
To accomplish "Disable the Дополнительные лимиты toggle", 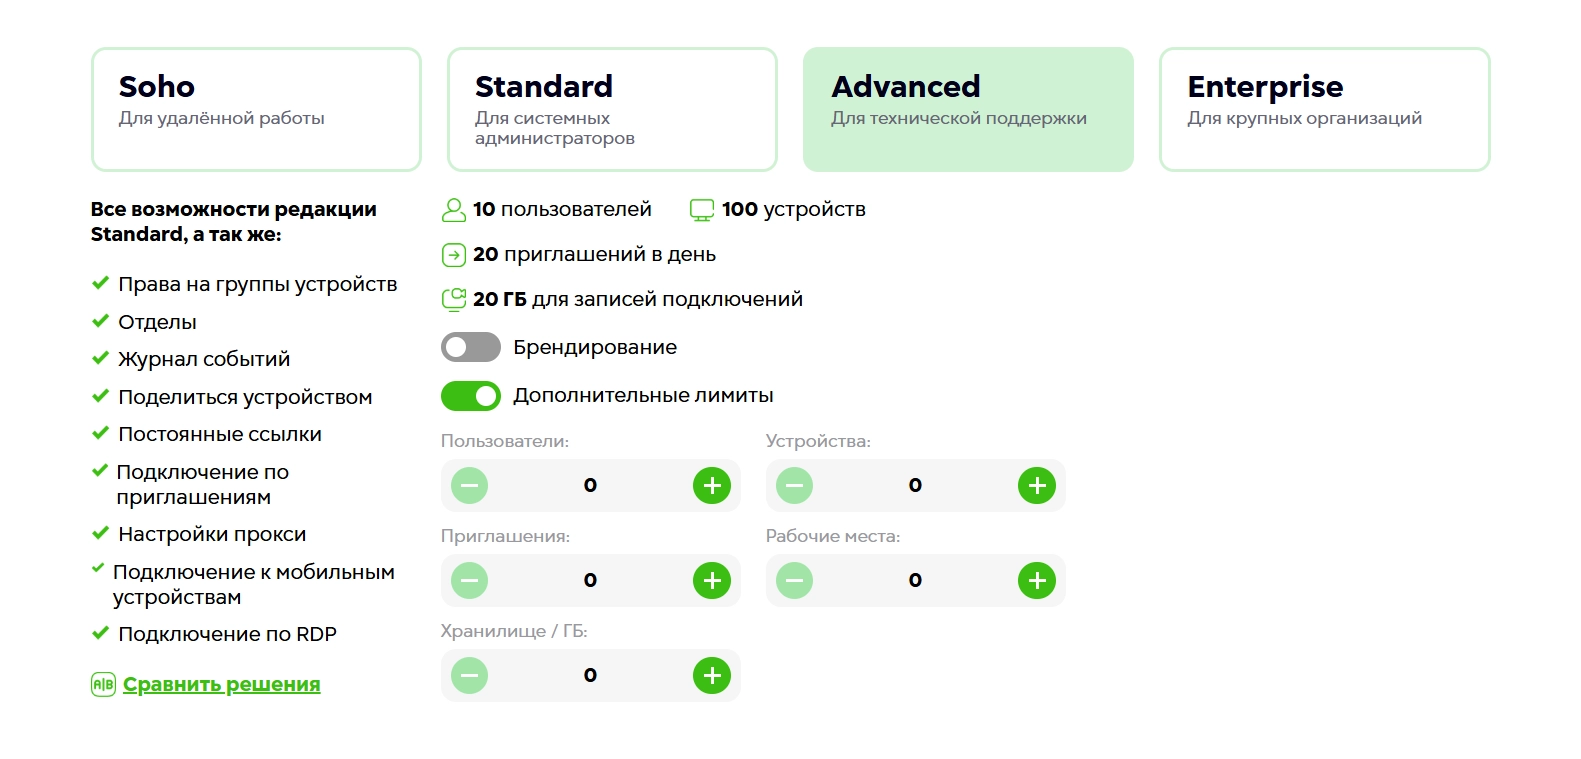I will tap(471, 396).
